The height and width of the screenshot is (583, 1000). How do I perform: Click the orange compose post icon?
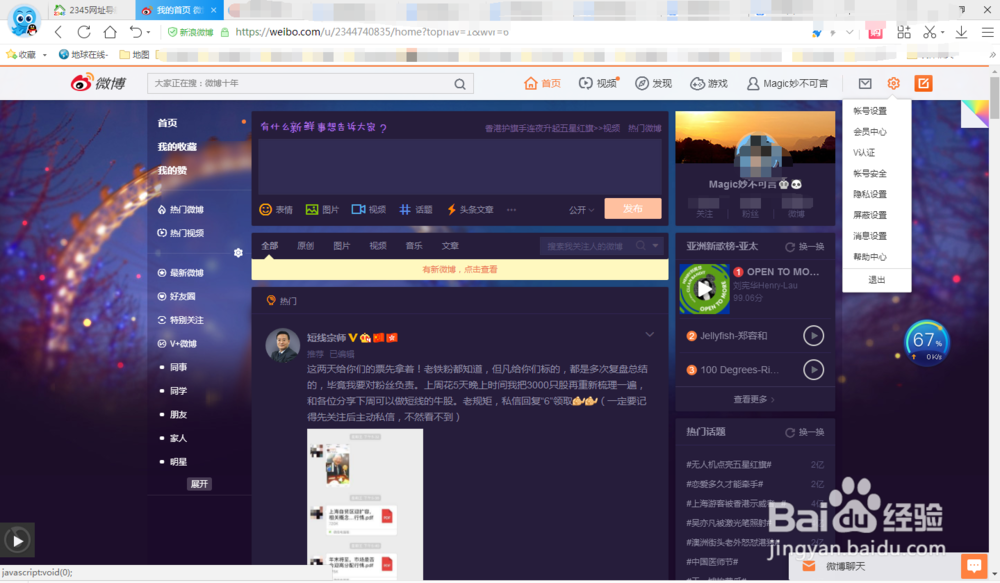pyautogui.click(x=923, y=84)
